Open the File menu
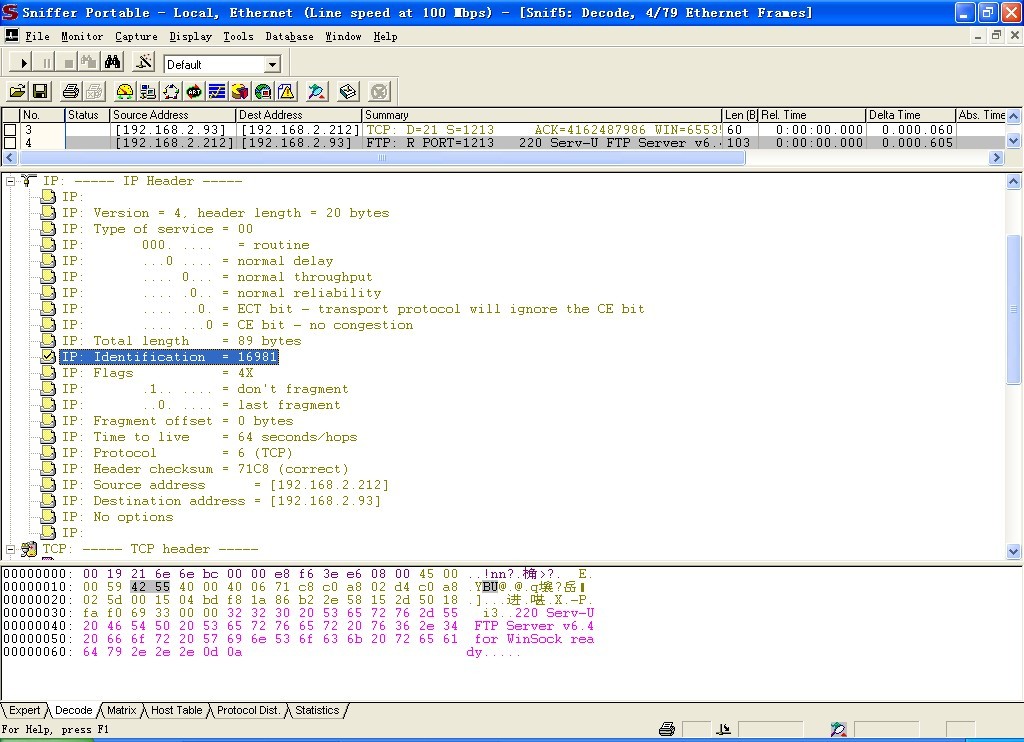 pos(37,36)
